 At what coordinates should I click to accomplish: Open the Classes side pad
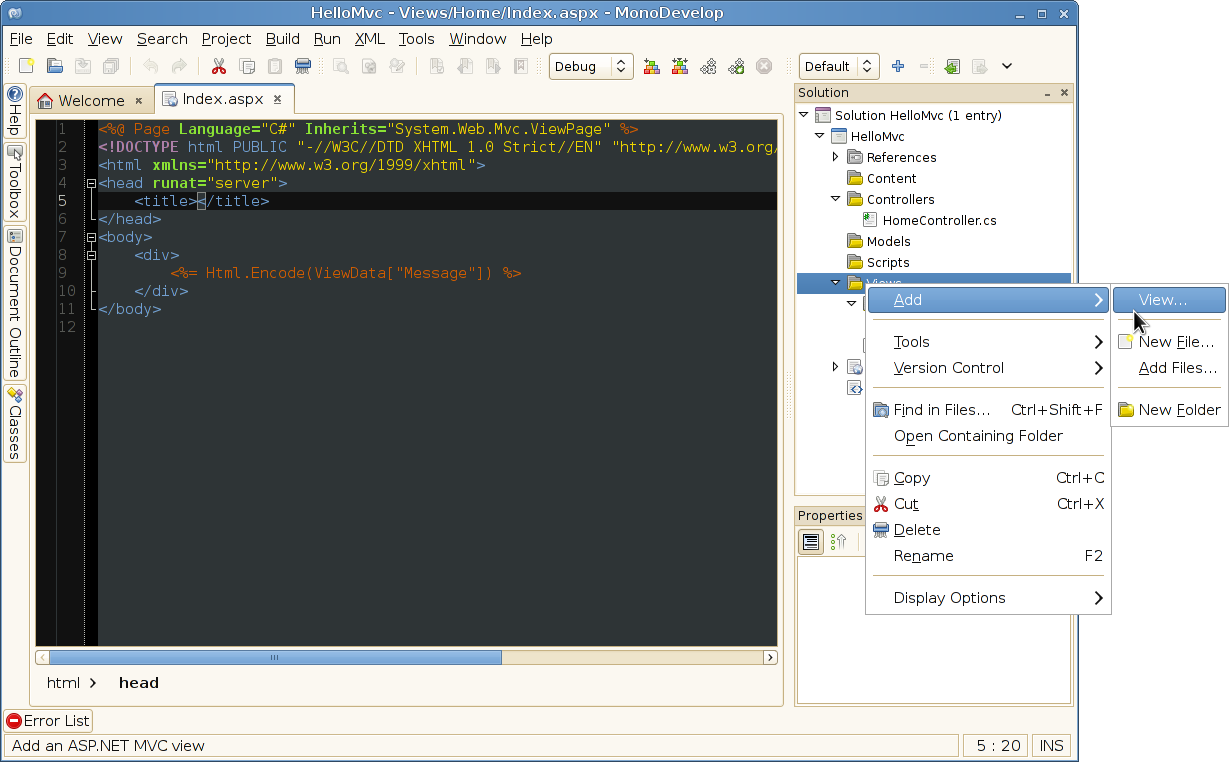tap(15, 424)
